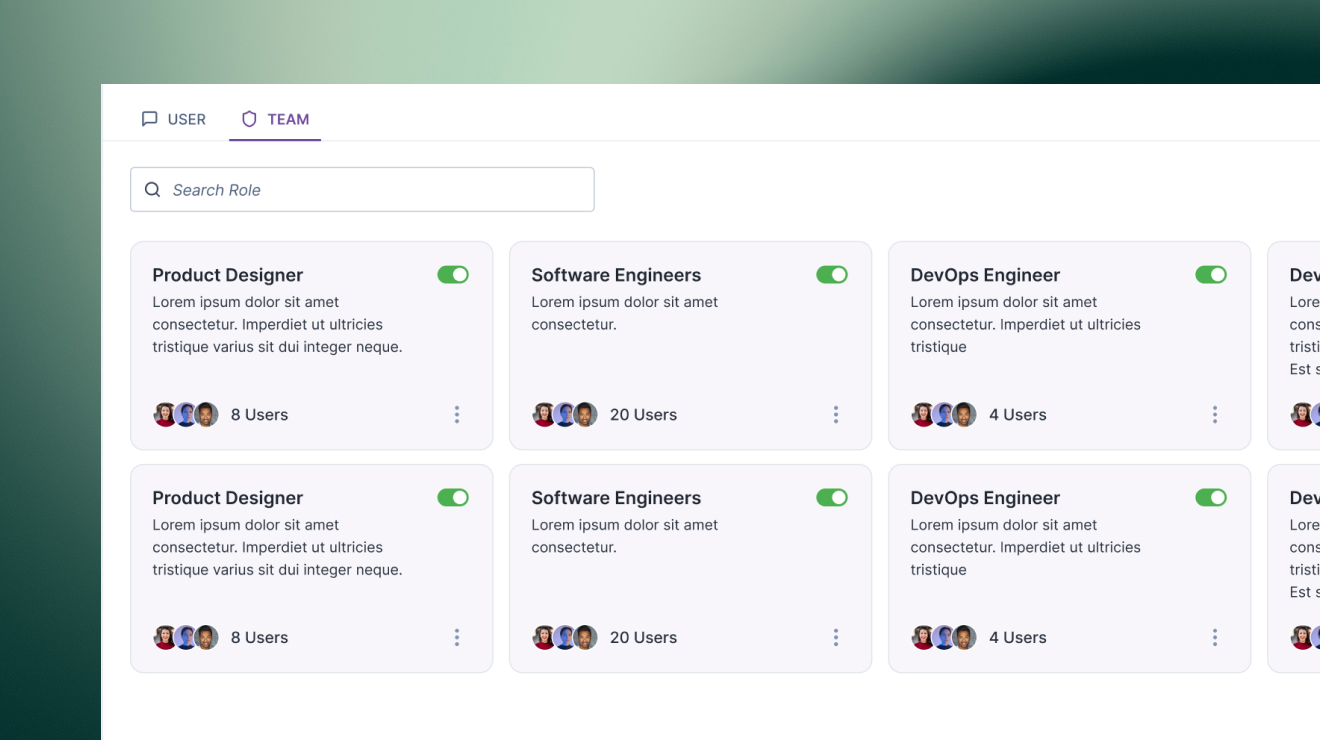Image resolution: width=1320 pixels, height=740 pixels.
Task: Click "8 Users" on the lower Product Designer card
Action: click(259, 638)
